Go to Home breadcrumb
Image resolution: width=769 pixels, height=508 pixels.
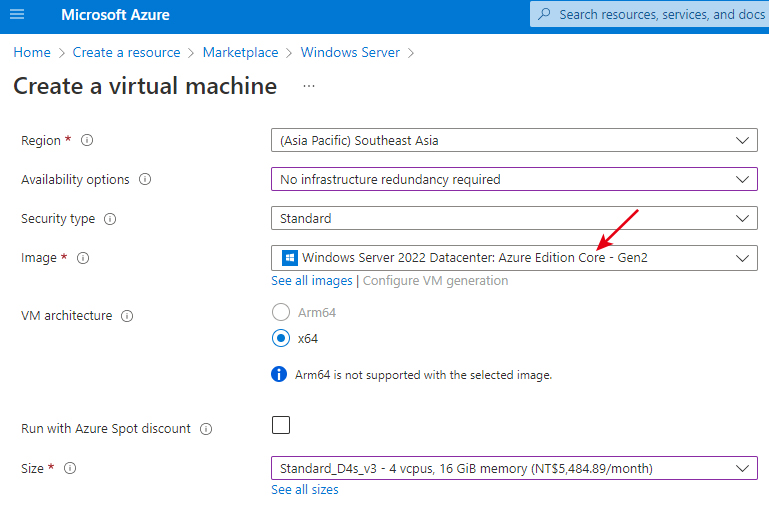coord(32,52)
